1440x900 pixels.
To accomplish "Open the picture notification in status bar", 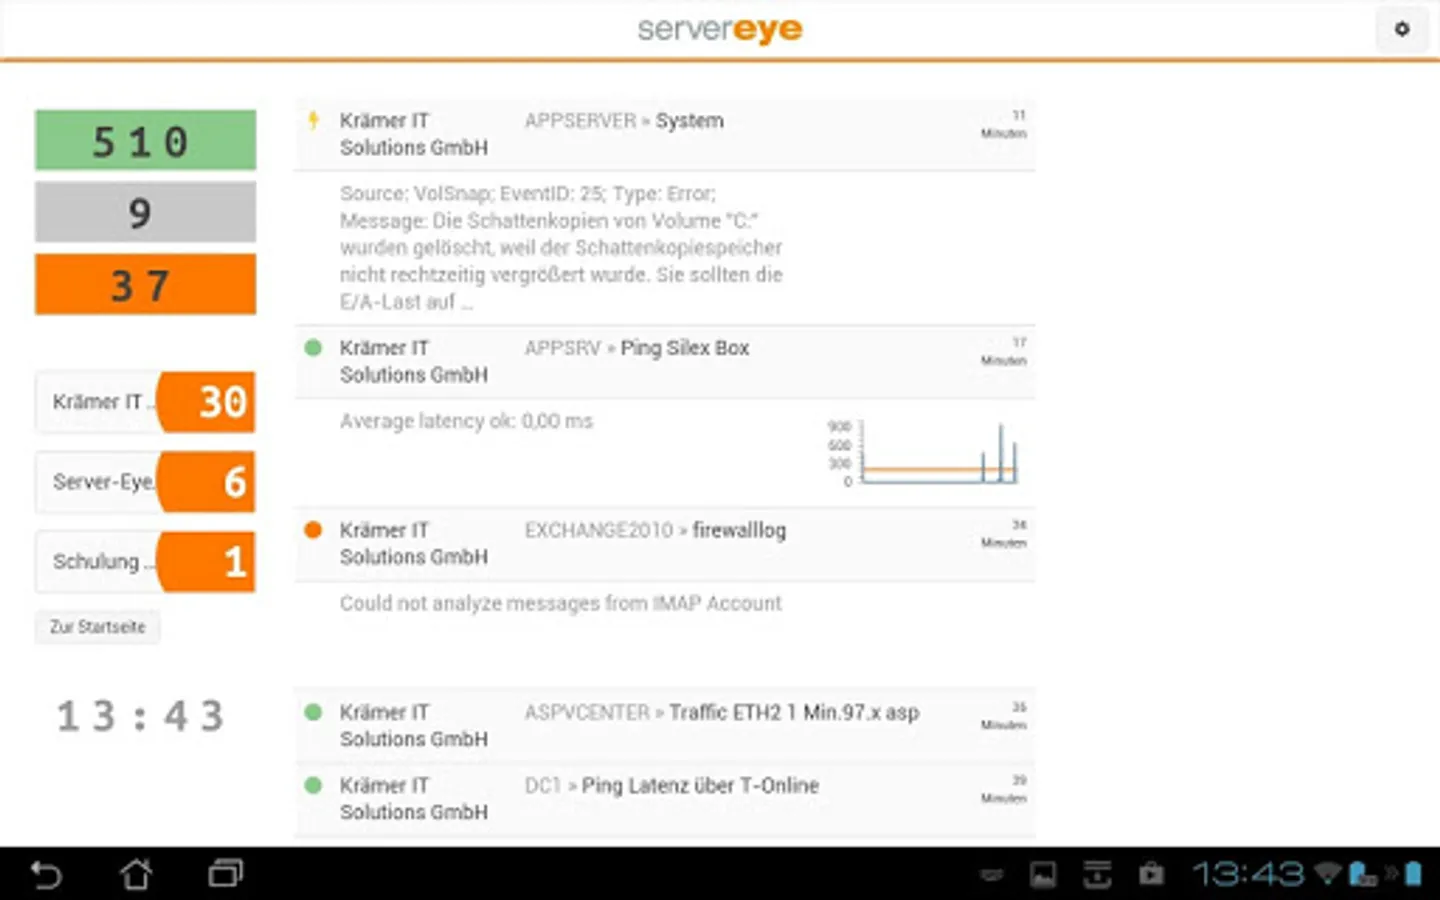I will pos(1043,875).
